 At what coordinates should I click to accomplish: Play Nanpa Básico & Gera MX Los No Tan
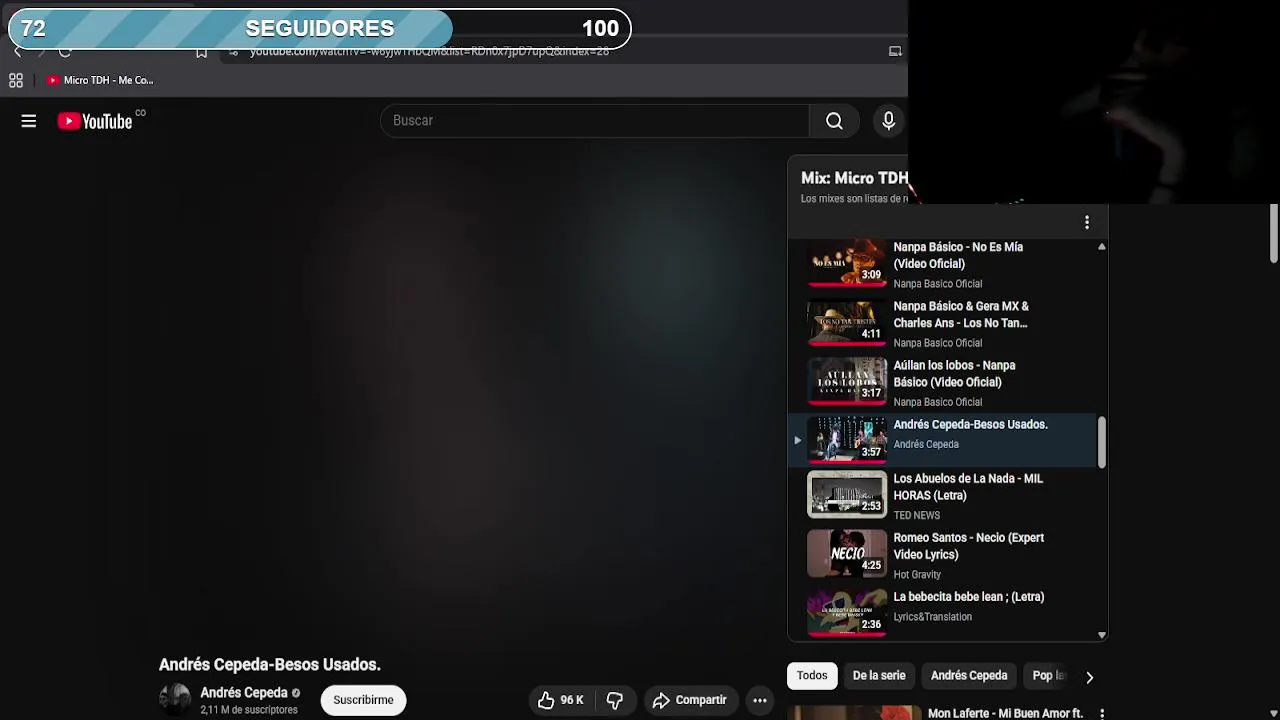(961, 314)
